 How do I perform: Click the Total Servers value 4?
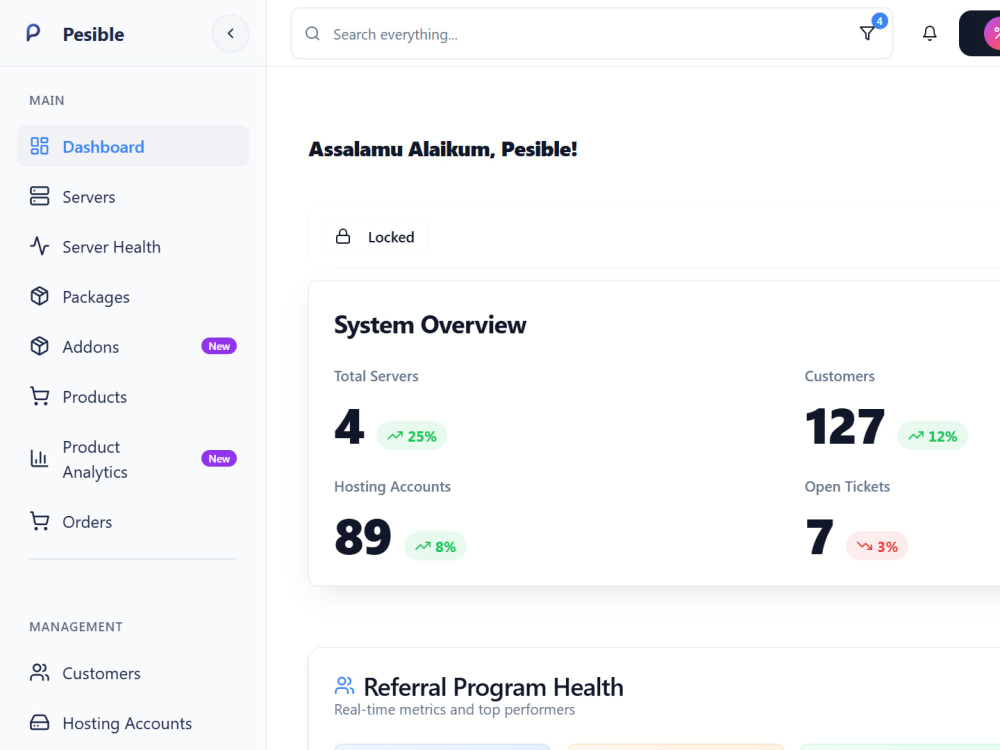pyautogui.click(x=349, y=426)
